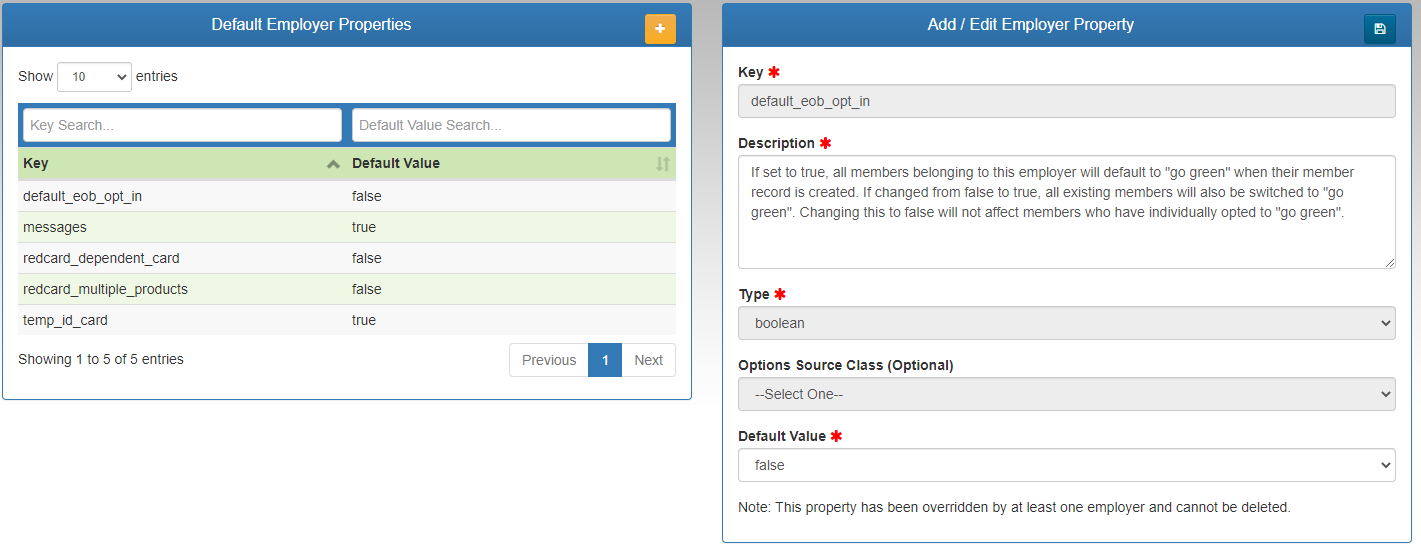This screenshot has height=554, width=1421.
Task: Select page 1 in pagination
Action: (605, 360)
